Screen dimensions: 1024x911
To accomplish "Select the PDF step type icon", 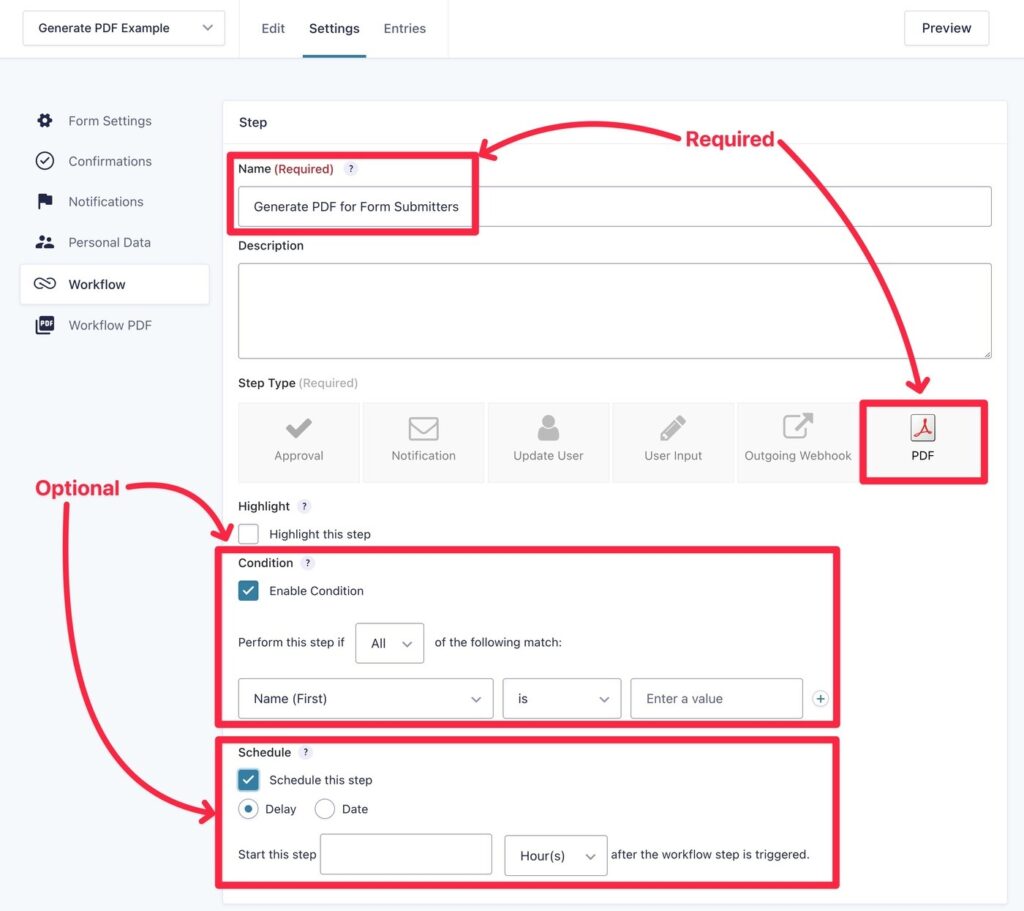I will pos(922,442).
